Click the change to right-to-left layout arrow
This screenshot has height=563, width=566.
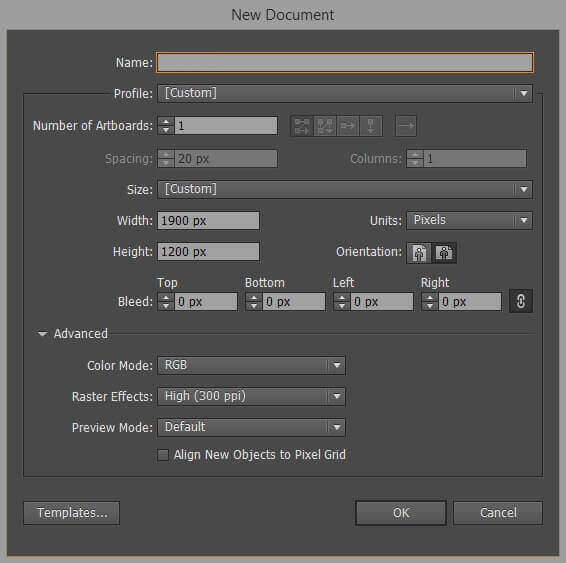point(406,126)
